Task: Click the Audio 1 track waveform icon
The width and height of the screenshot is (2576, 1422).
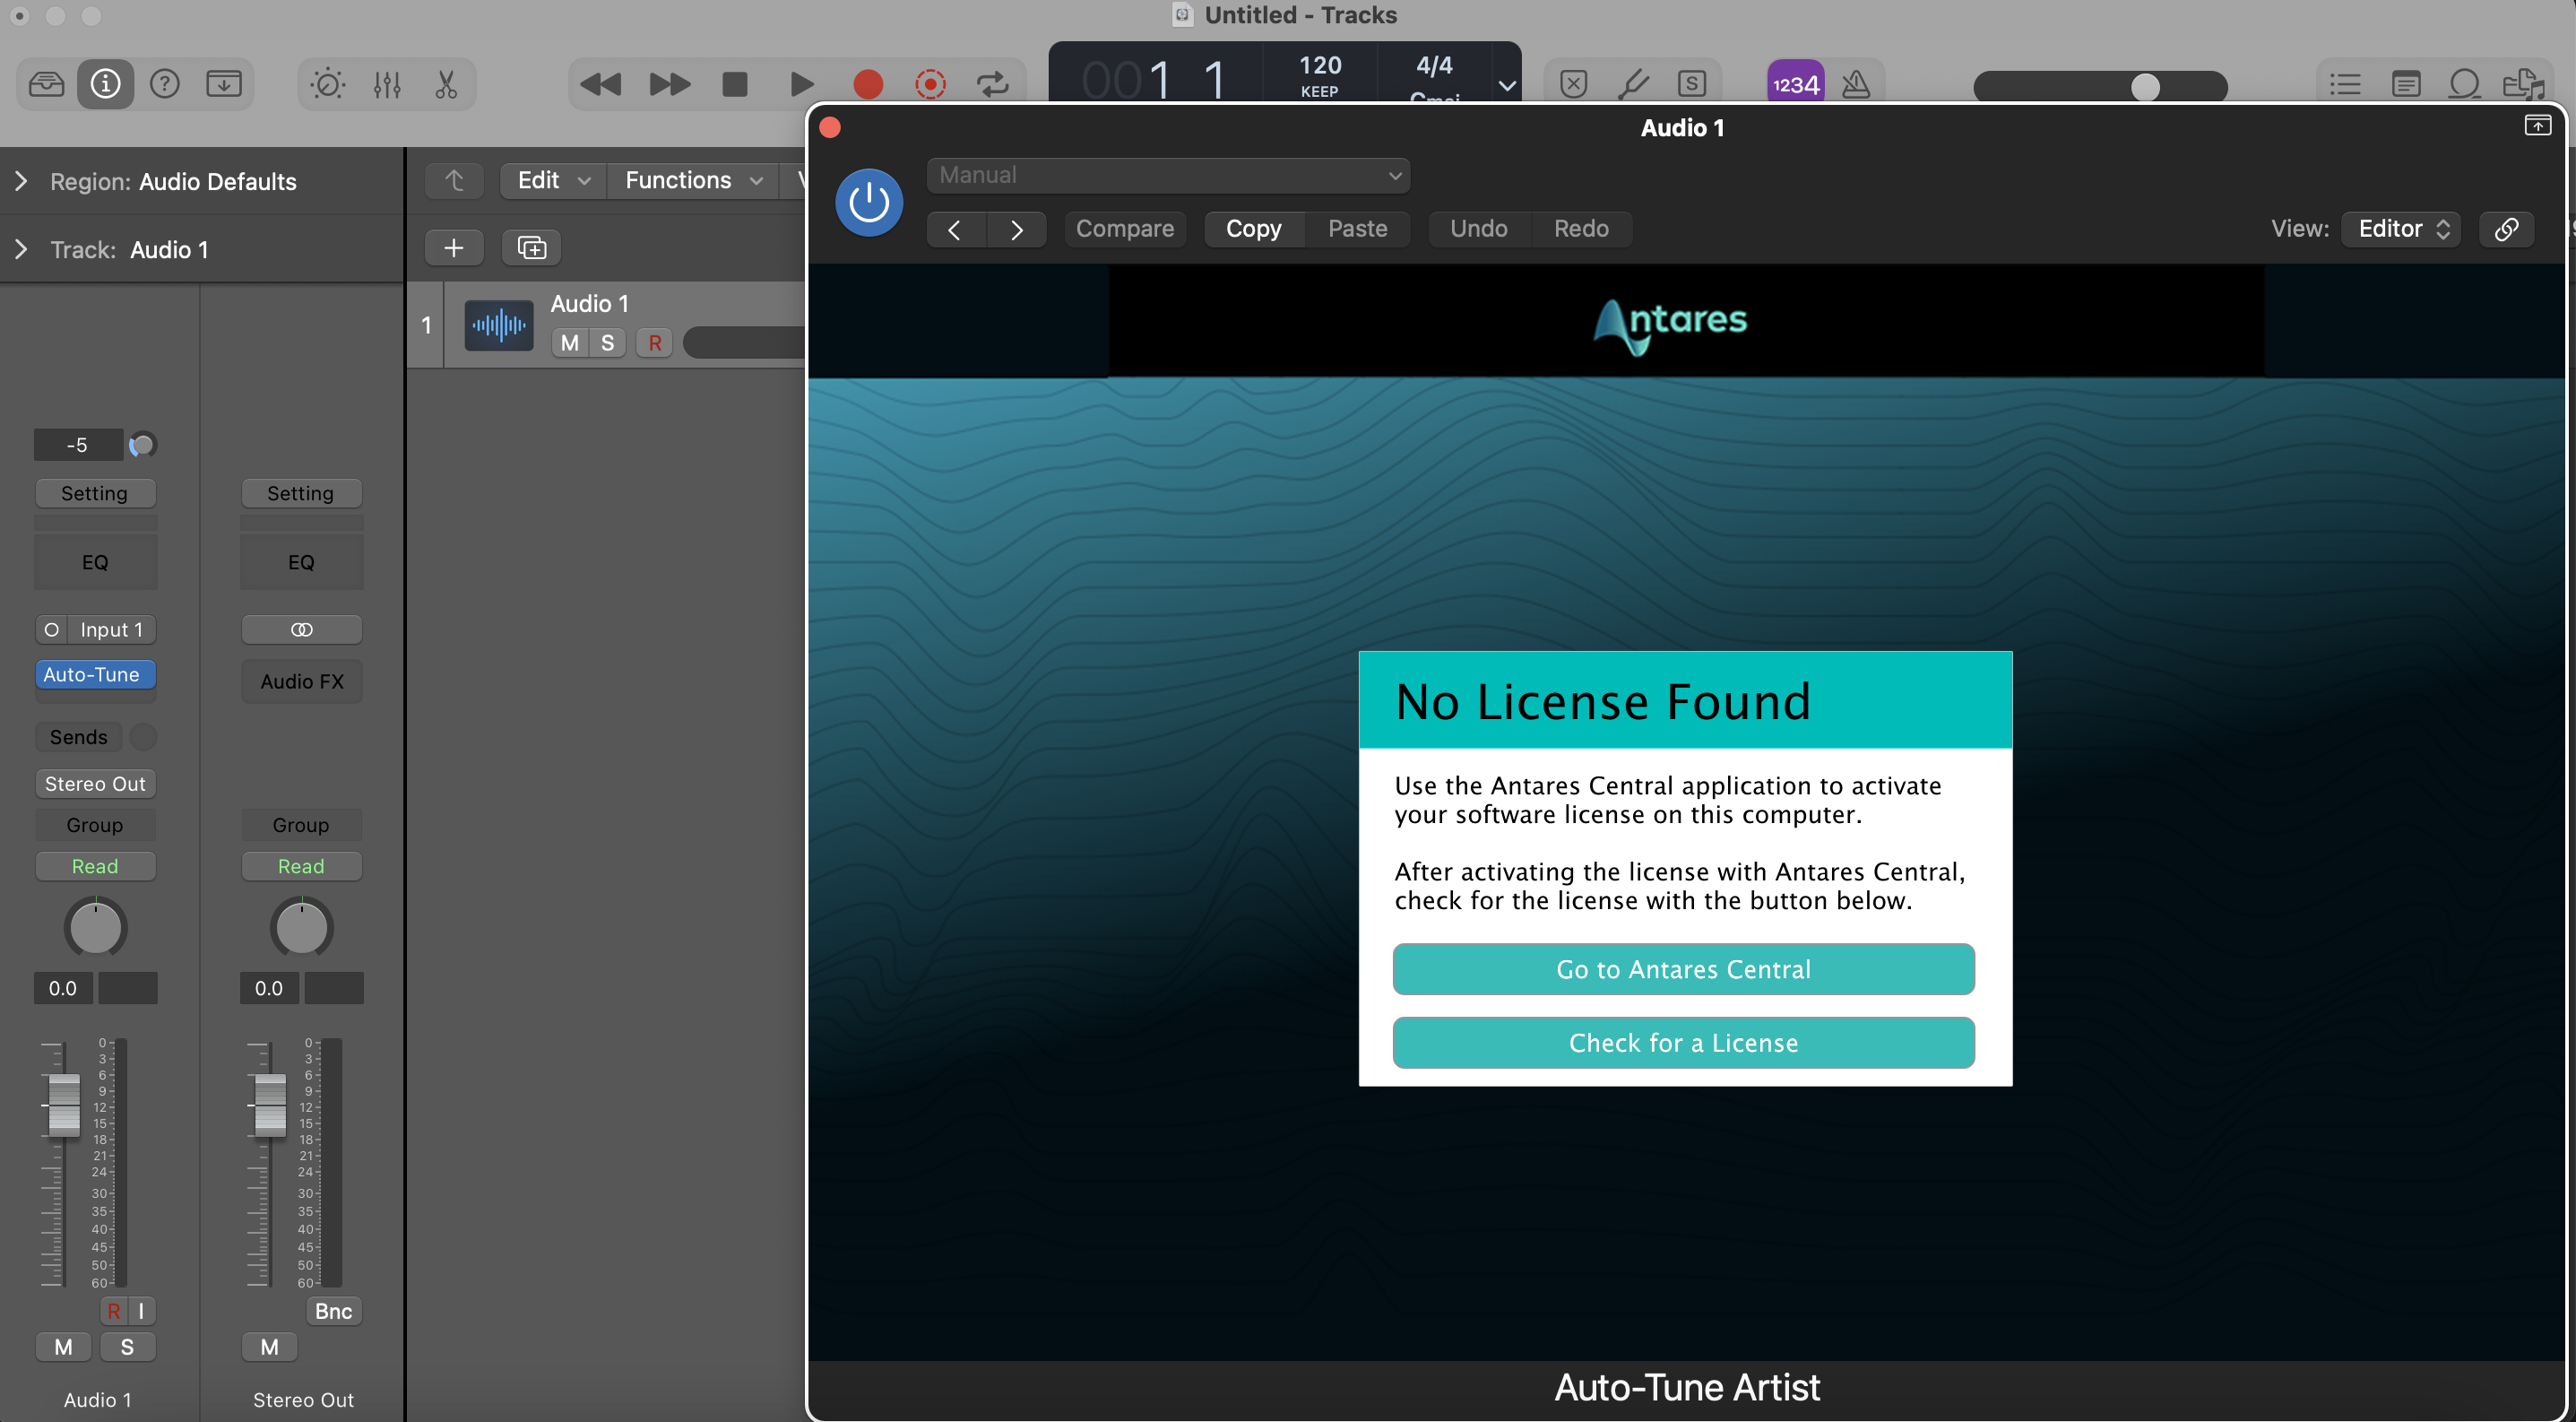Action: pyautogui.click(x=499, y=325)
